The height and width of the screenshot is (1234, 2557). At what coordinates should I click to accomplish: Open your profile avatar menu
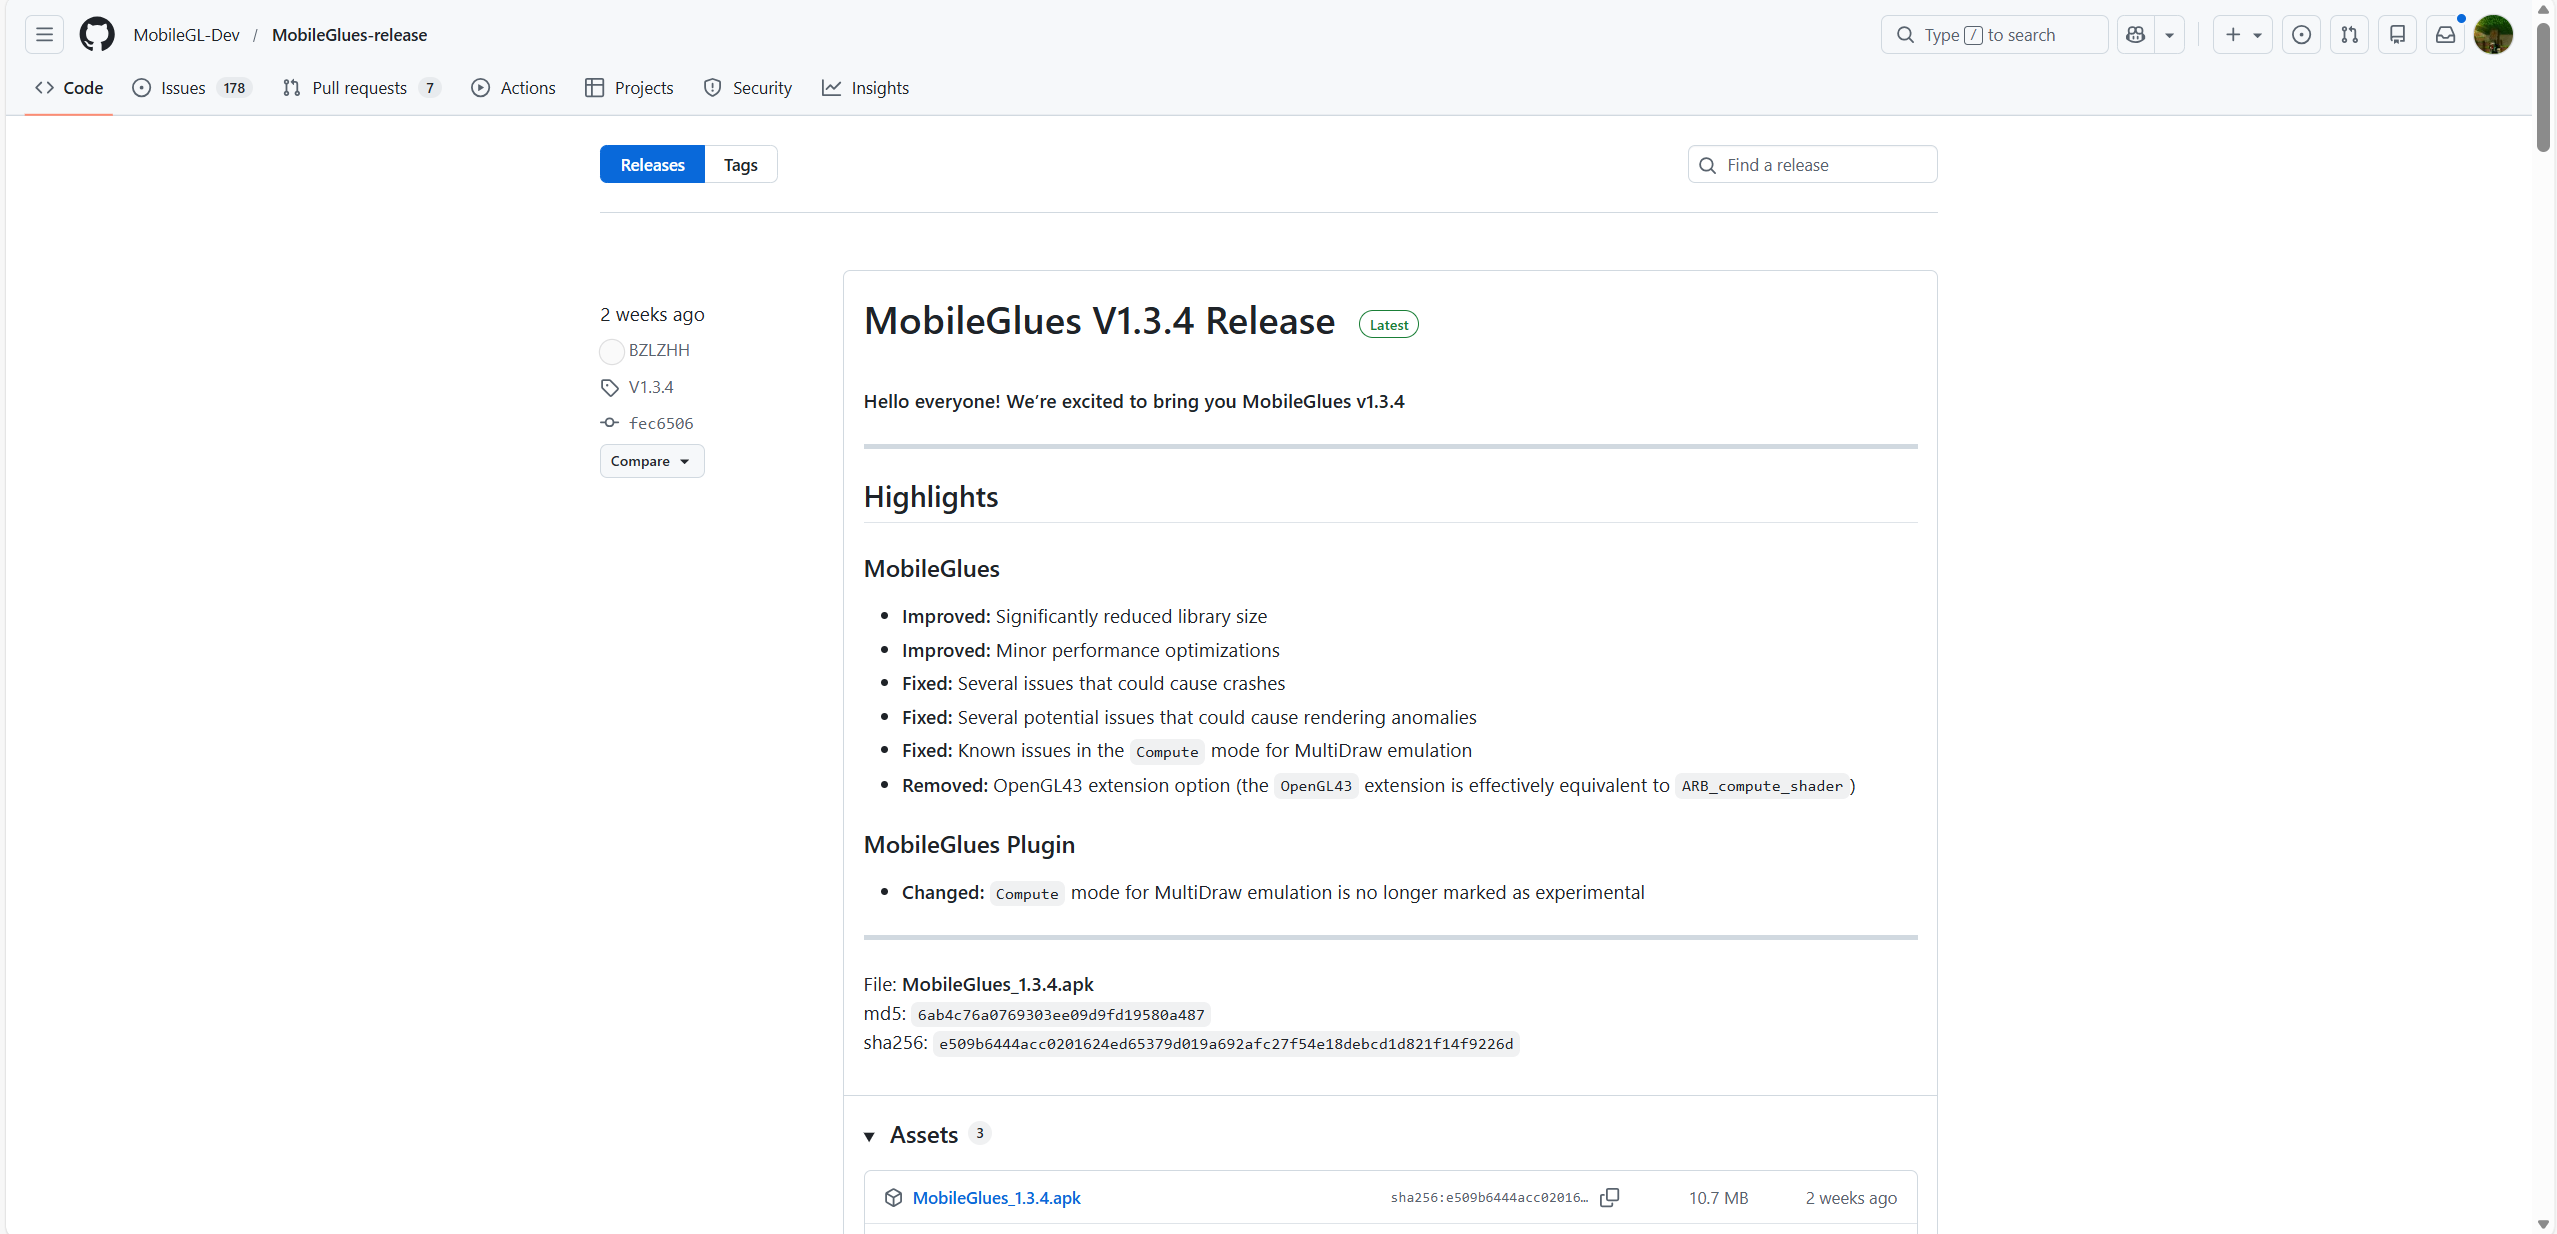pos(2493,34)
